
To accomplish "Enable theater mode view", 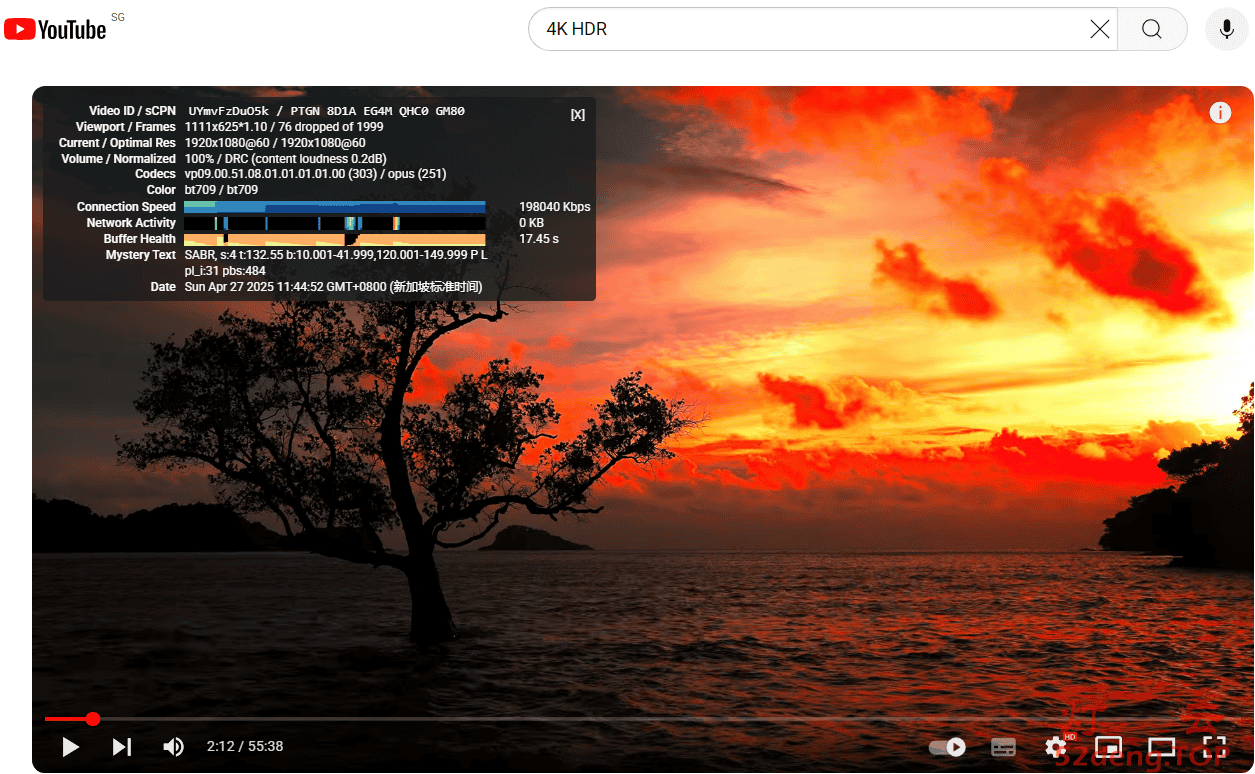I will (1161, 747).
